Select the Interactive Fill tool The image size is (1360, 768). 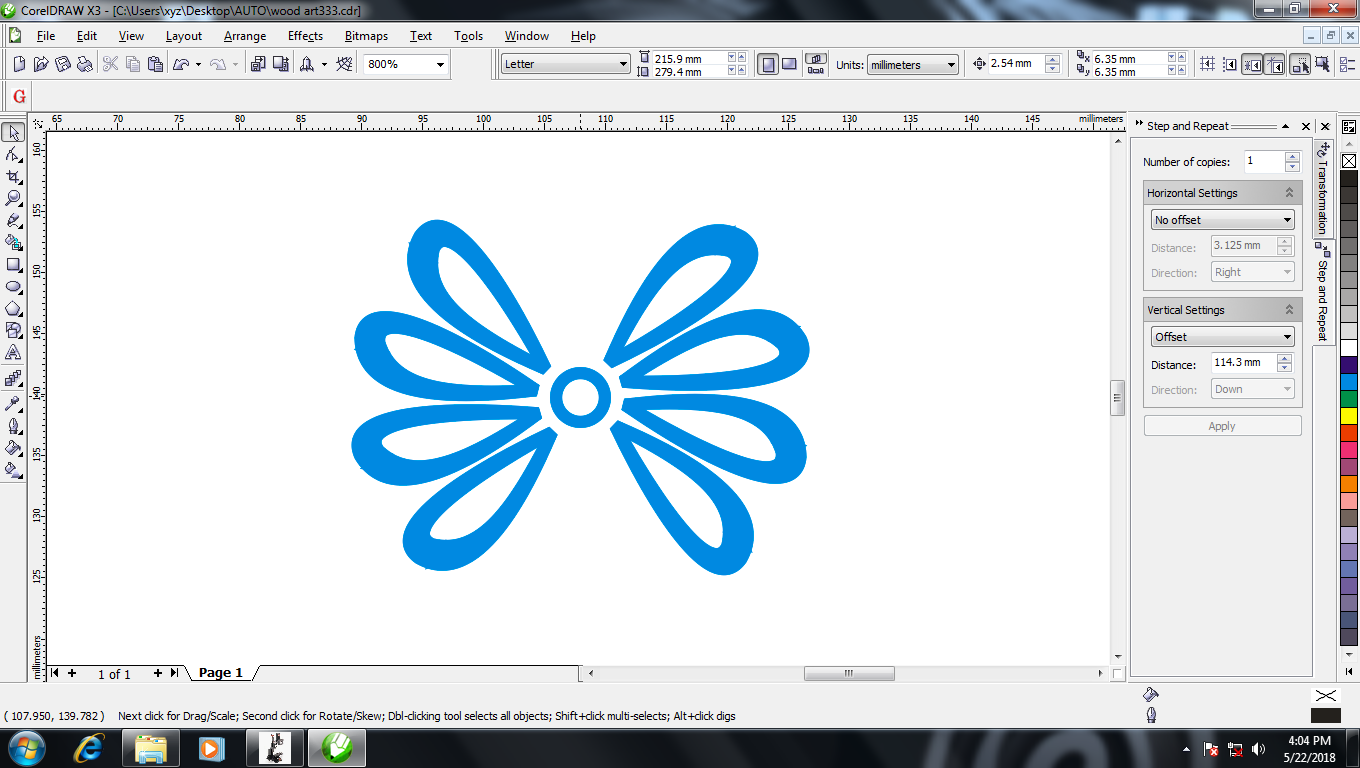point(13,469)
